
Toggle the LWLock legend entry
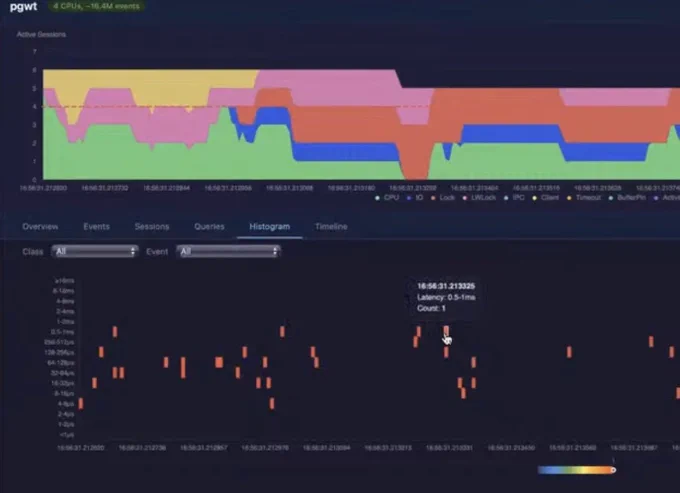[x=479, y=198]
